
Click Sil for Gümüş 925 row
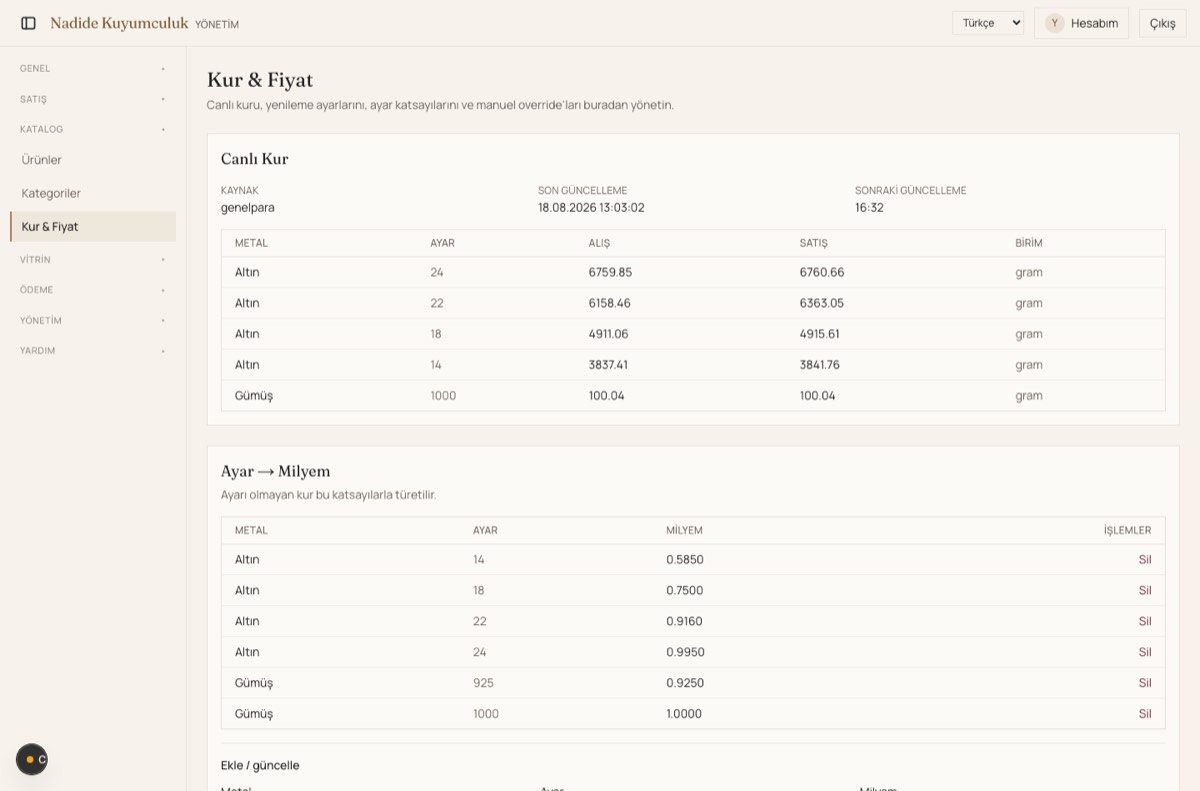pos(1145,683)
